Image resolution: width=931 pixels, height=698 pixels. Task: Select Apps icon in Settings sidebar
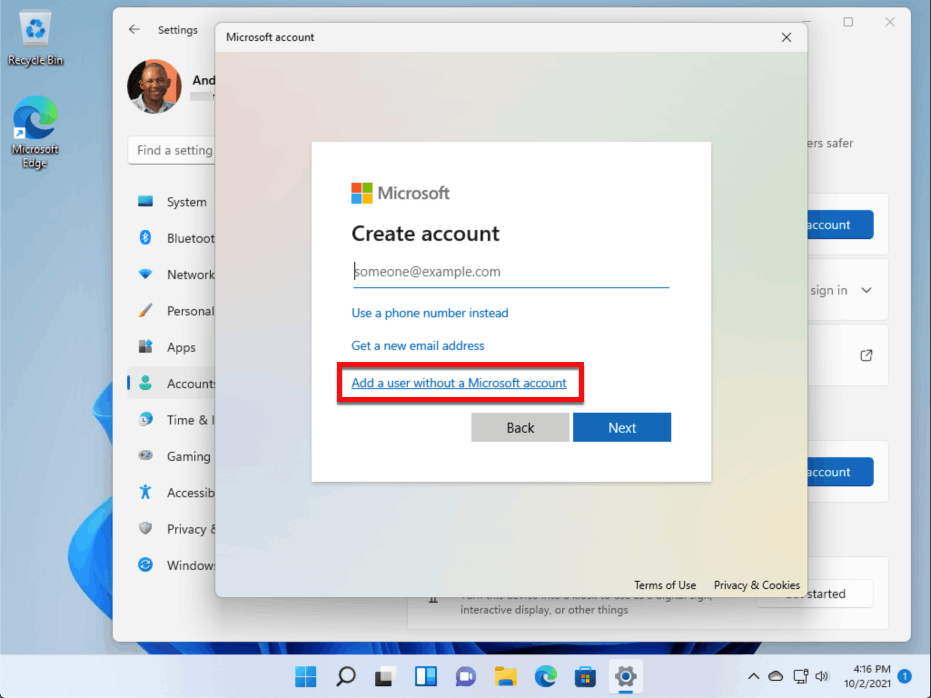coord(145,347)
